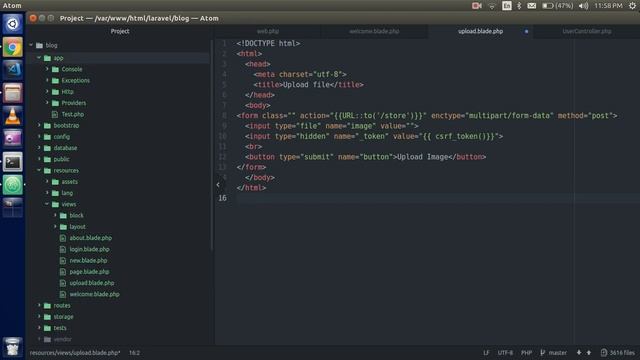This screenshot has height=360, width=640.
Task: Click resources/views/upload.blade.php path in status bar
Action: coord(75,353)
